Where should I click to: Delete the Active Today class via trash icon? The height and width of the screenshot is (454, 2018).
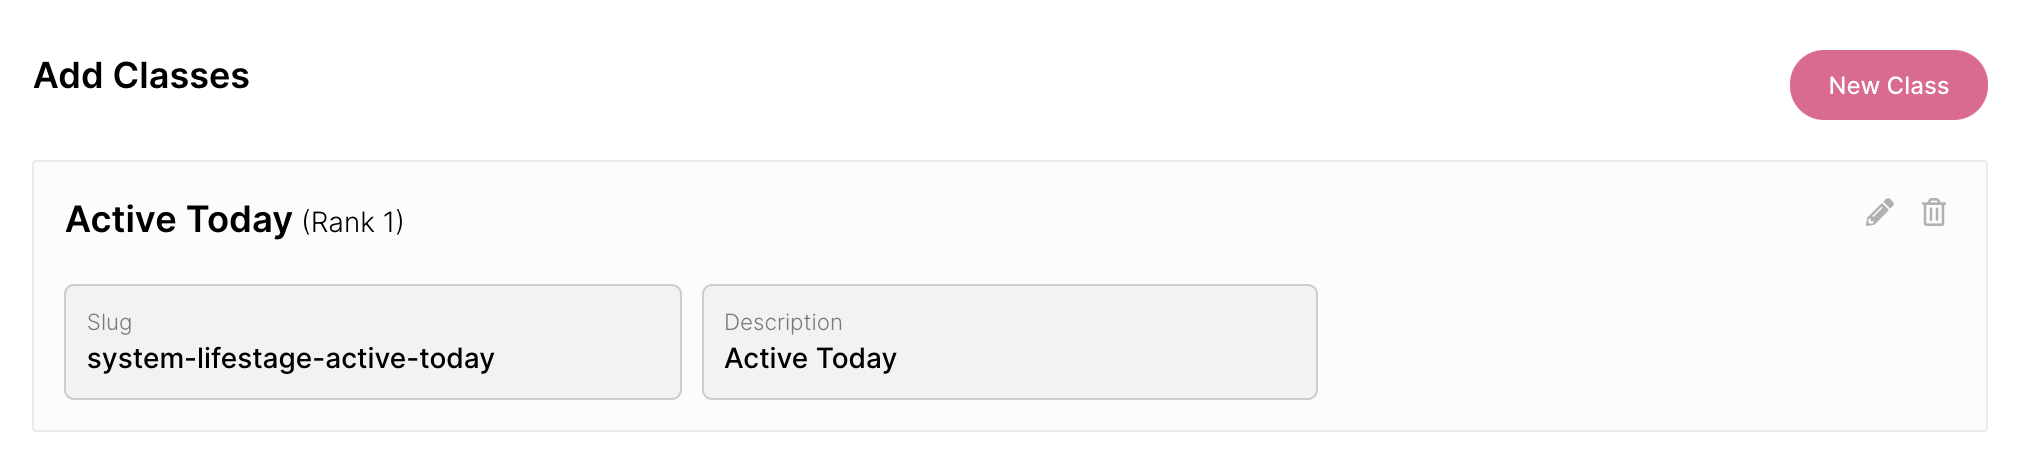tap(1933, 213)
